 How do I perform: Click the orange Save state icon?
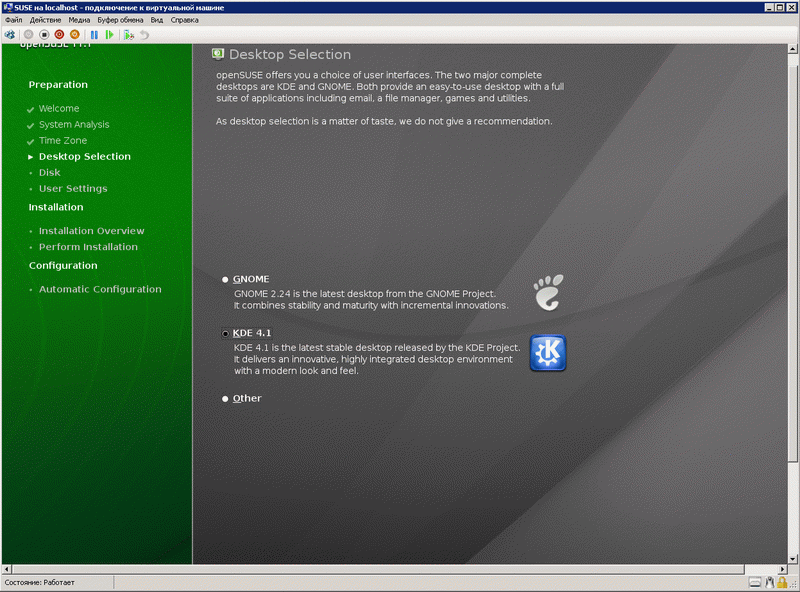click(74, 35)
